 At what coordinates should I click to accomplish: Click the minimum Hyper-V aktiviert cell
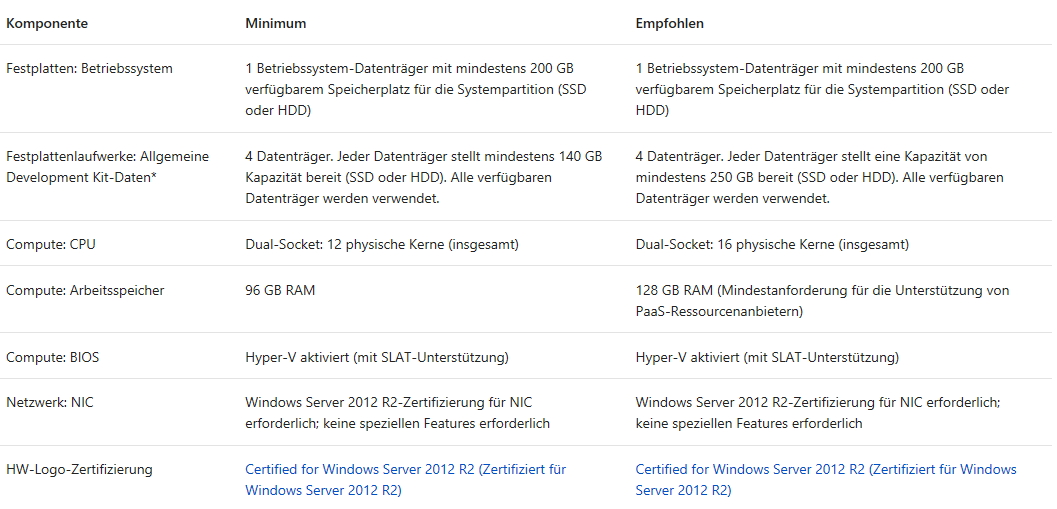click(377, 357)
